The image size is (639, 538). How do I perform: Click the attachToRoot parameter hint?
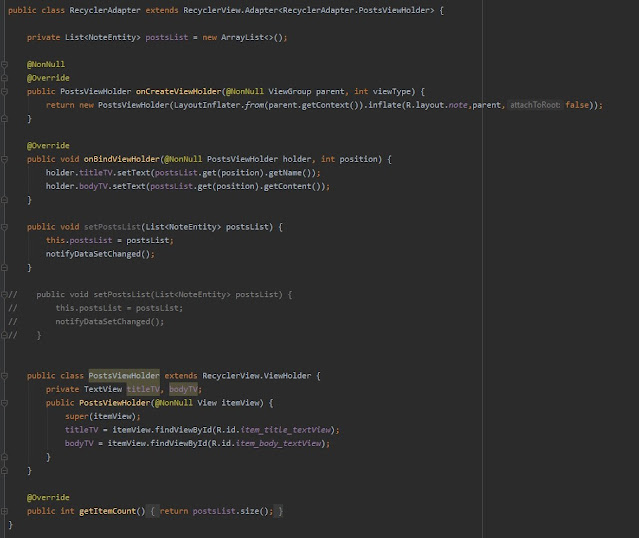535,105
